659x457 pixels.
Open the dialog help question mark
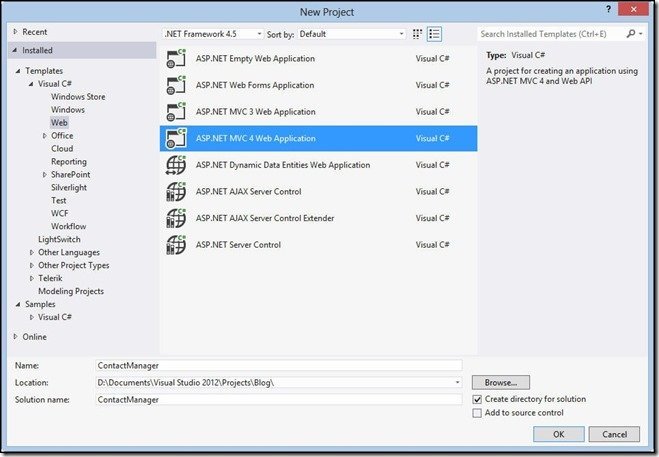click(x=608, y=9)
